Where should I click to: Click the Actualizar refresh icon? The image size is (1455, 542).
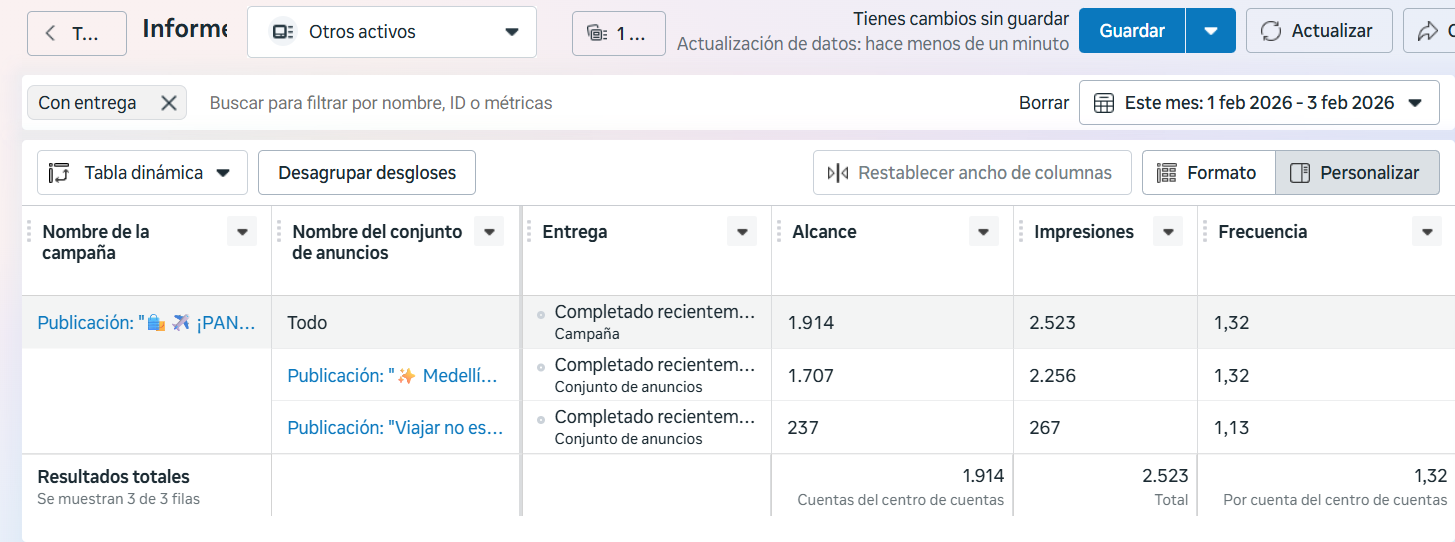(x=1271, y=31)
